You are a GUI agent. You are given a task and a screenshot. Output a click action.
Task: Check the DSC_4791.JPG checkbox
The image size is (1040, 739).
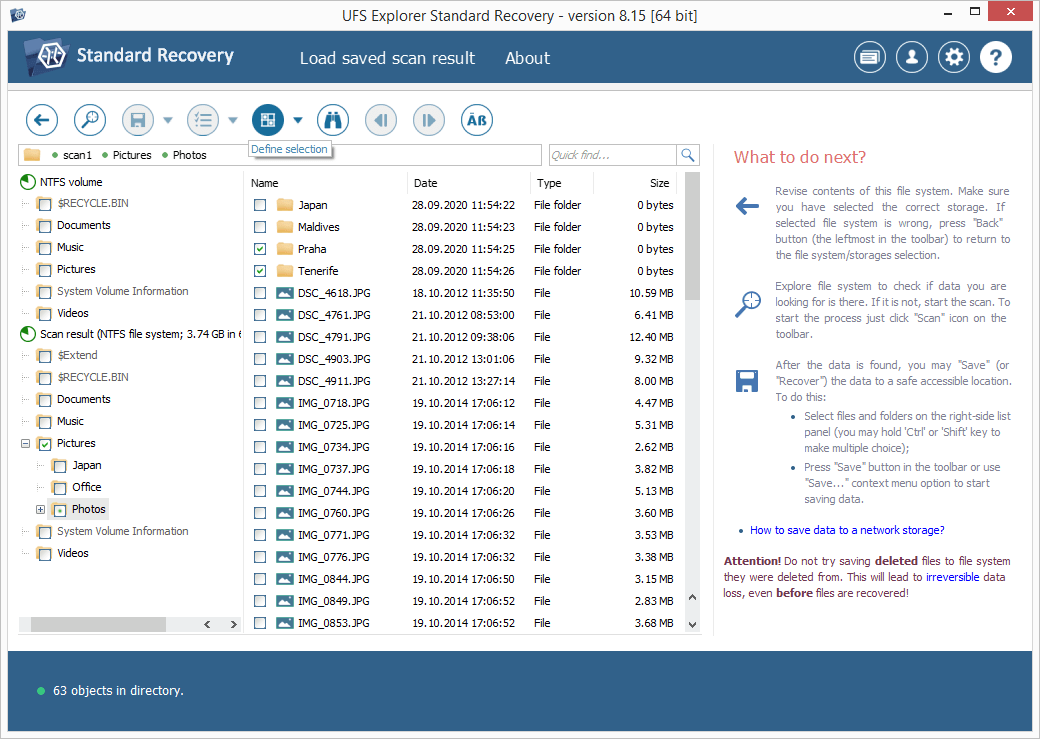pyautogui.click(x=260, y=337)
